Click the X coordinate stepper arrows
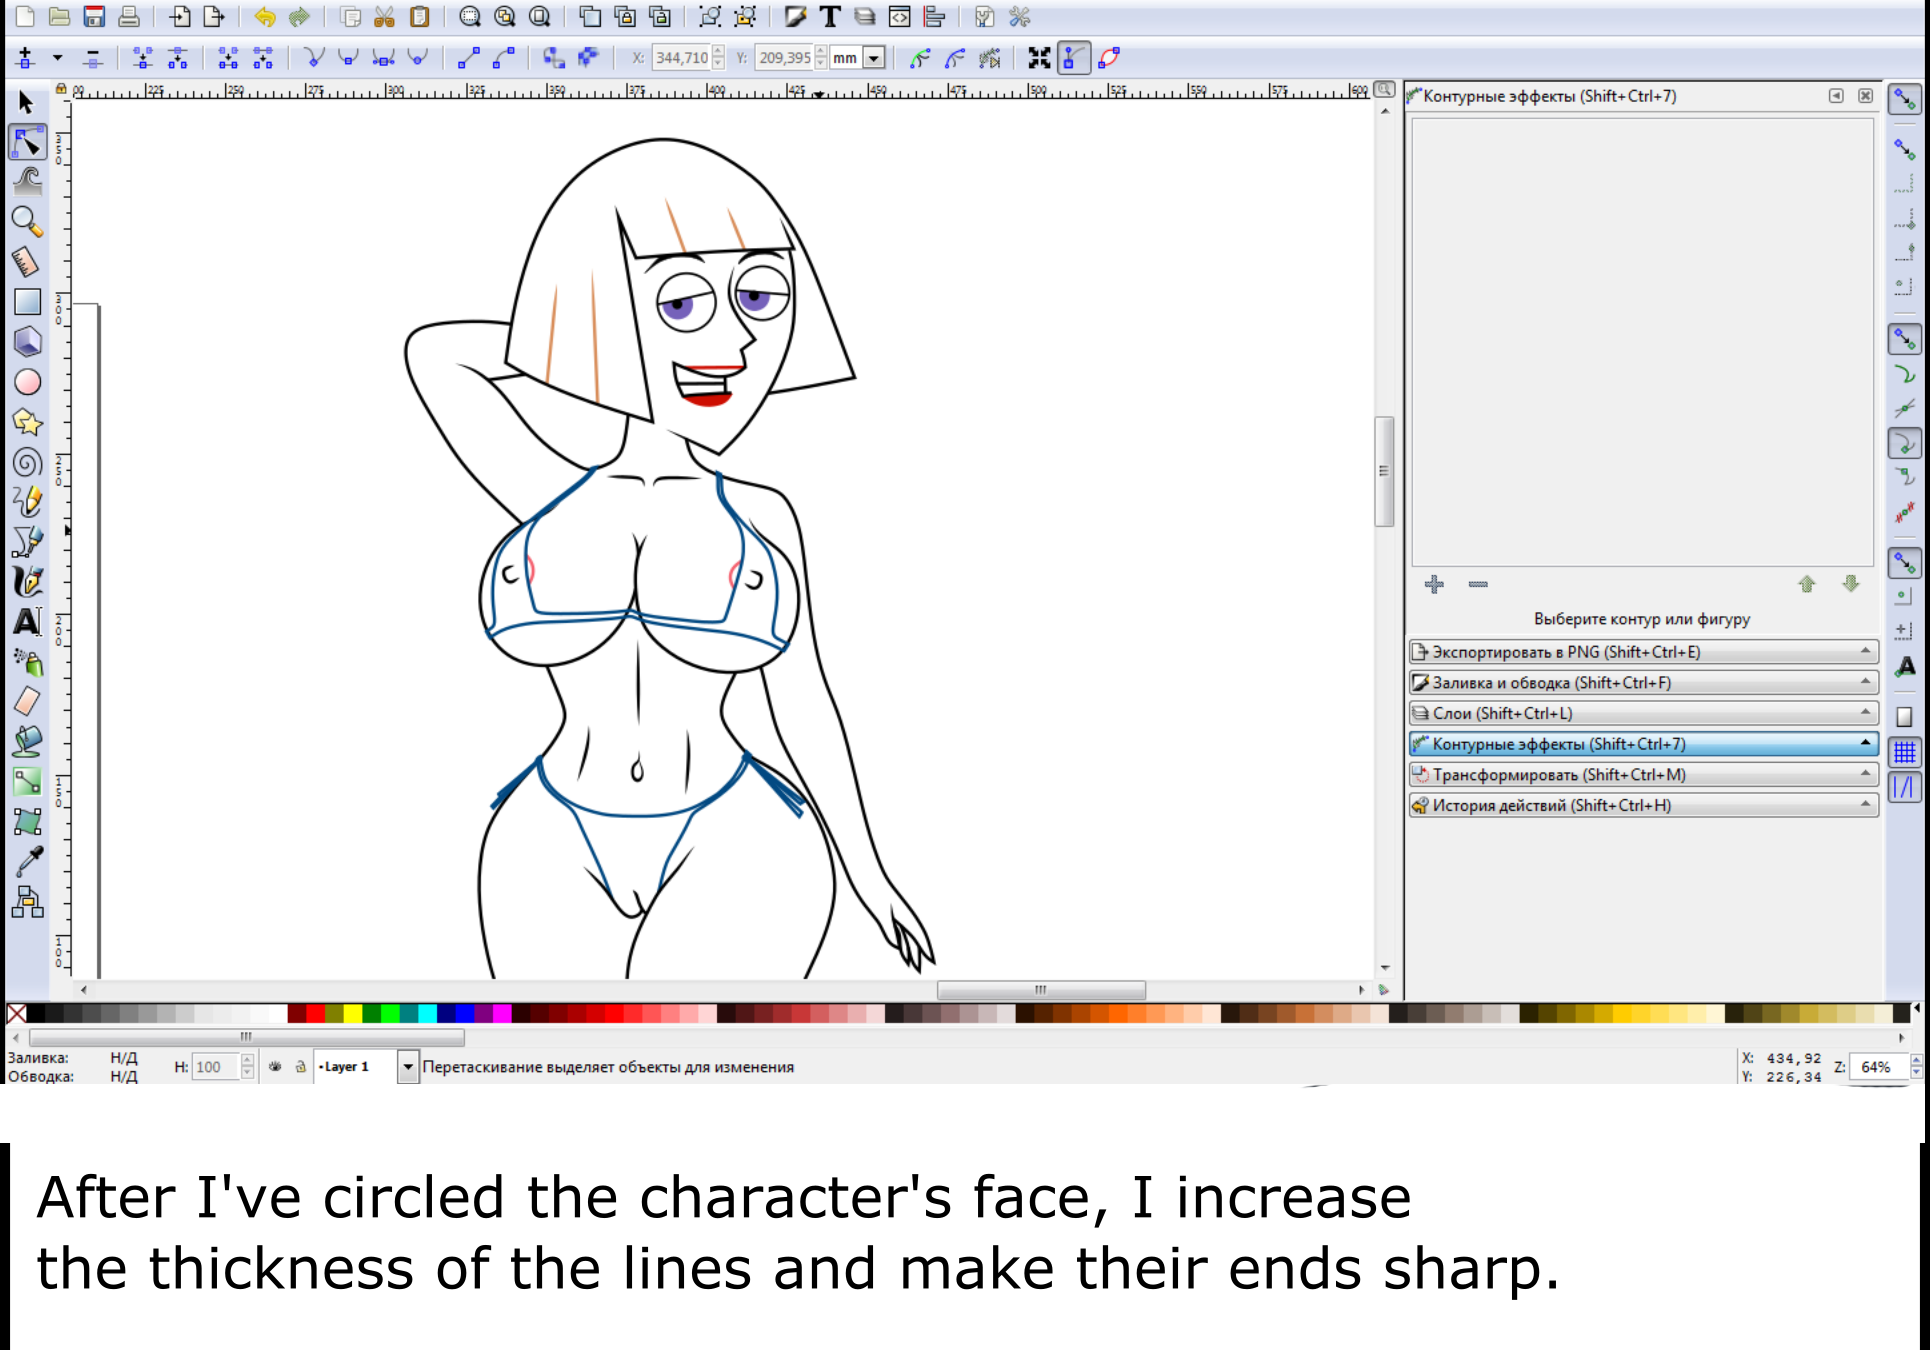 (x=718, y=58)
